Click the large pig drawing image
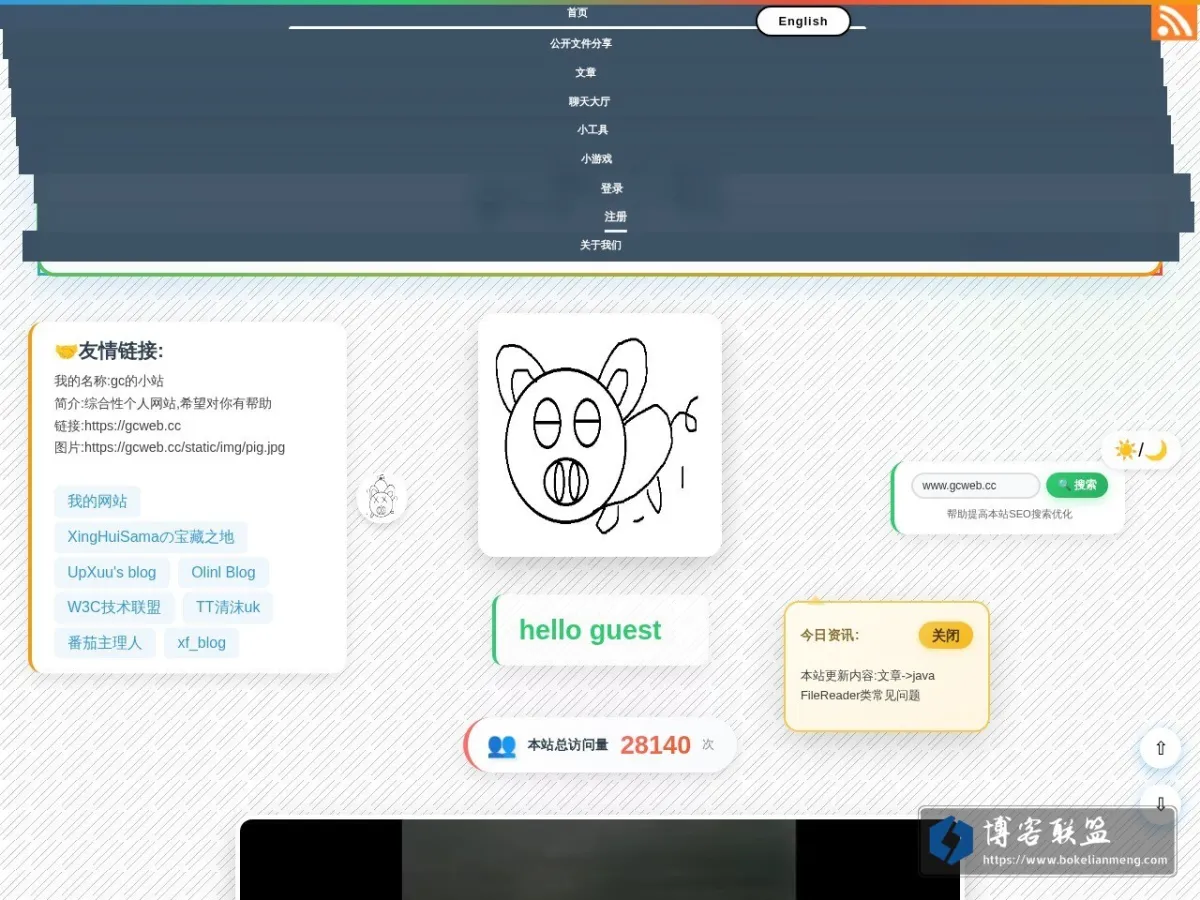The height and width of the screenshot is (900, 1200). 600,435
